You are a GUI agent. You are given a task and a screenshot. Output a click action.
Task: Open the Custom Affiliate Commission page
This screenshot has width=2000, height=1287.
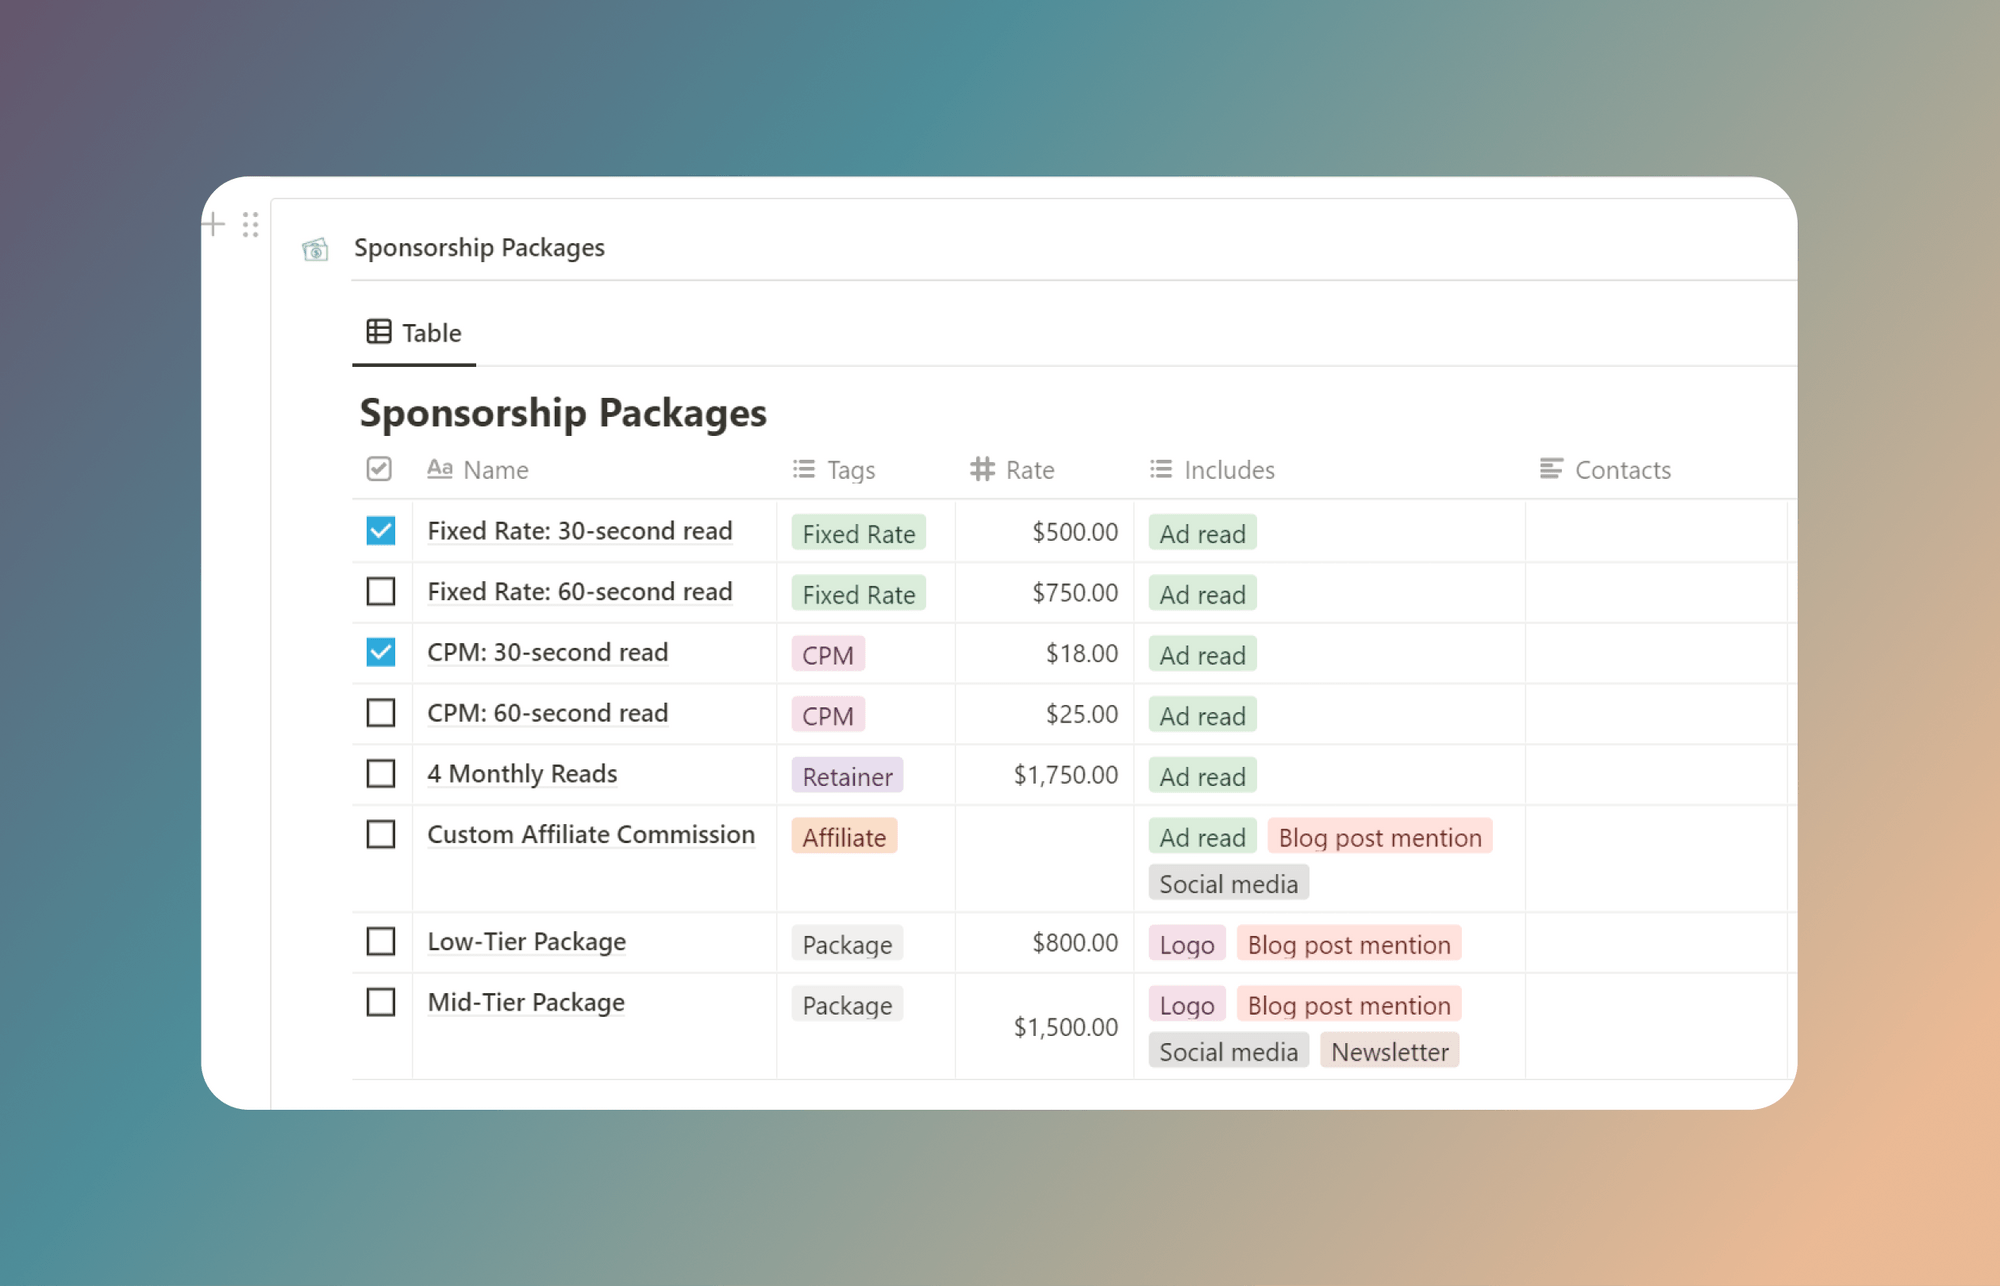coord(591,834)
